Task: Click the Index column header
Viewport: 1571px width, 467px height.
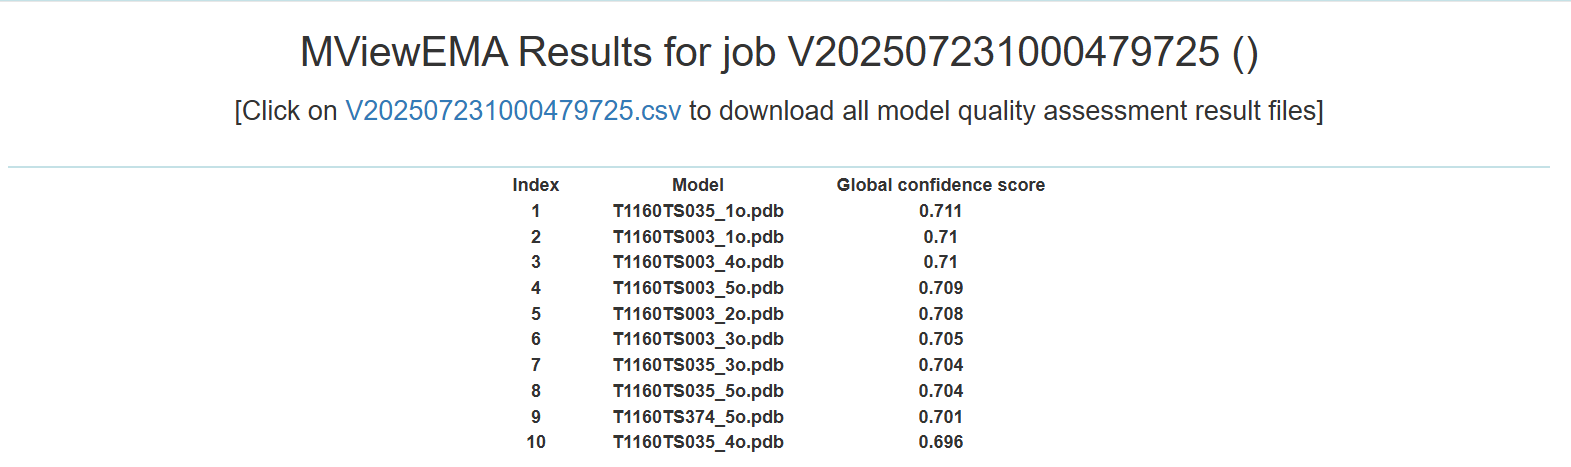Action: click(535, 185)
